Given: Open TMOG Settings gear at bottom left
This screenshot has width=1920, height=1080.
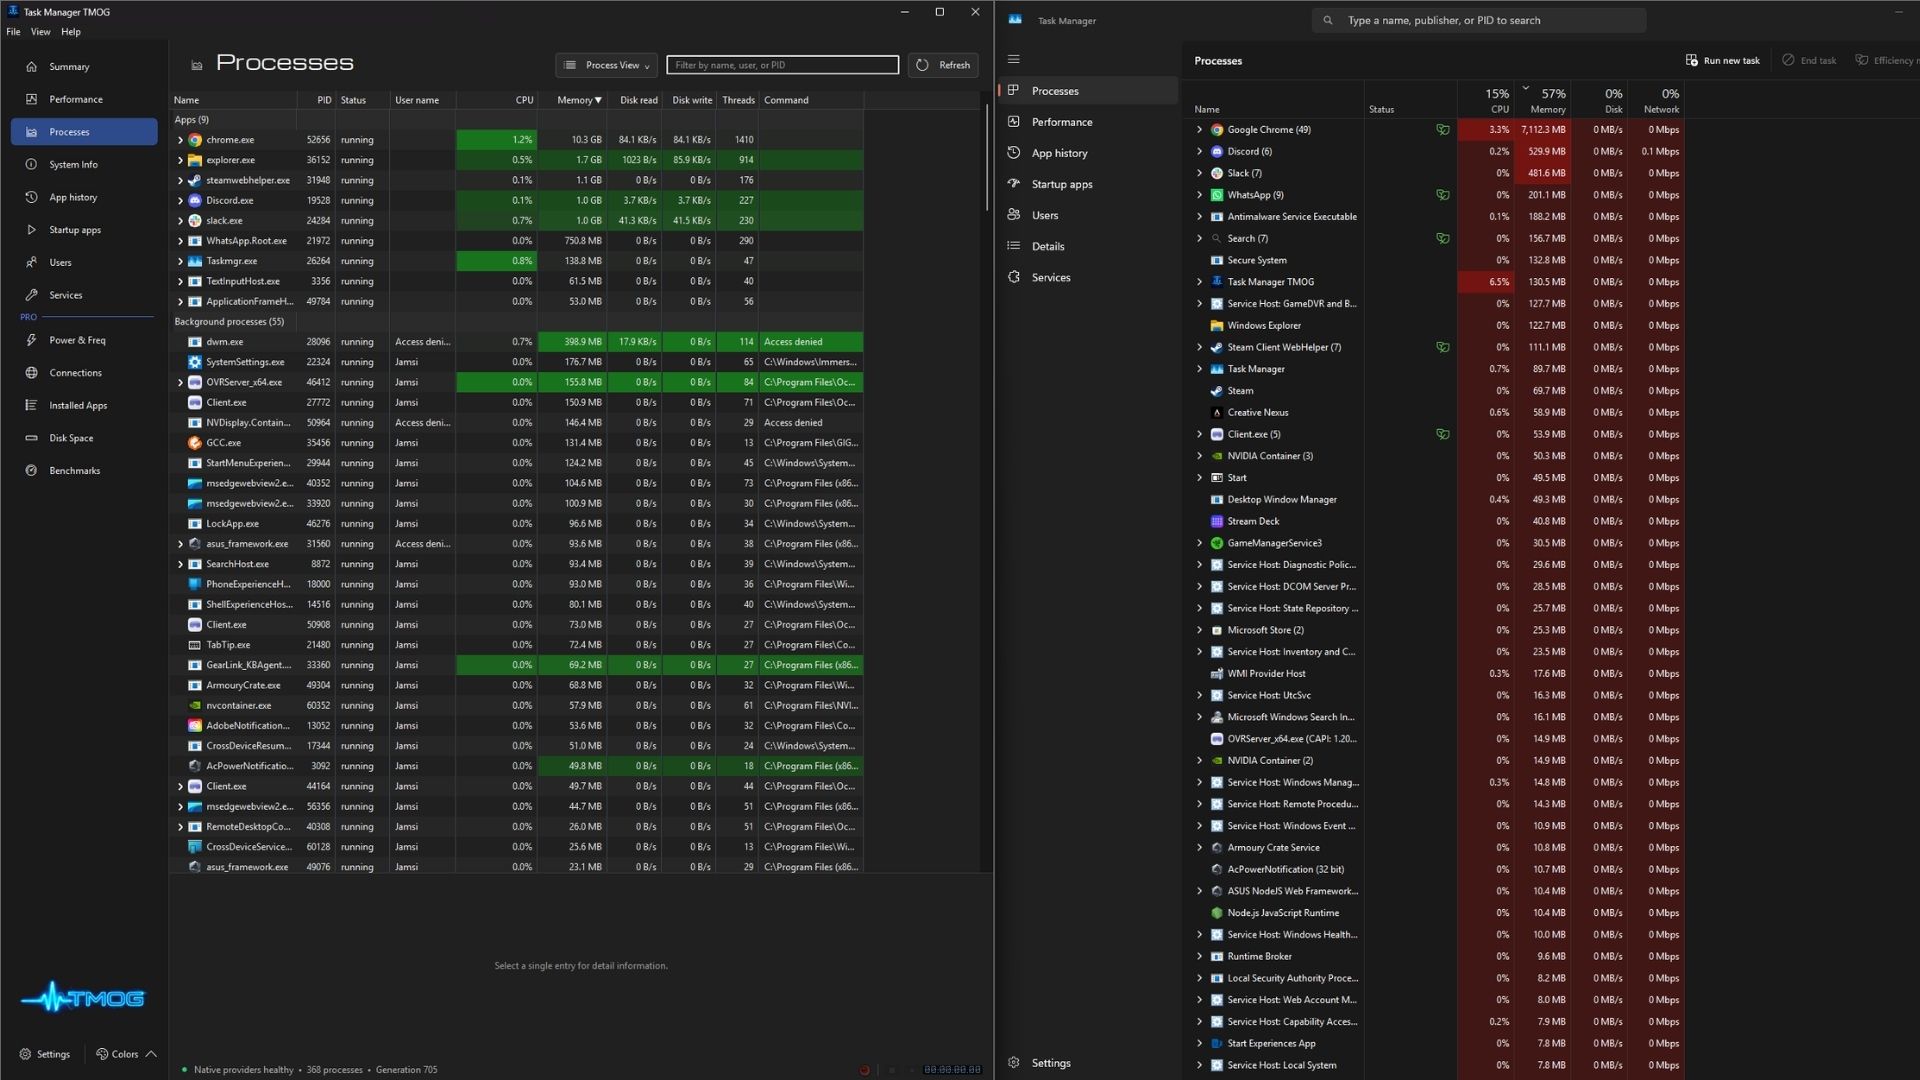Looking at the screenshot, I should click(45, 1054).
